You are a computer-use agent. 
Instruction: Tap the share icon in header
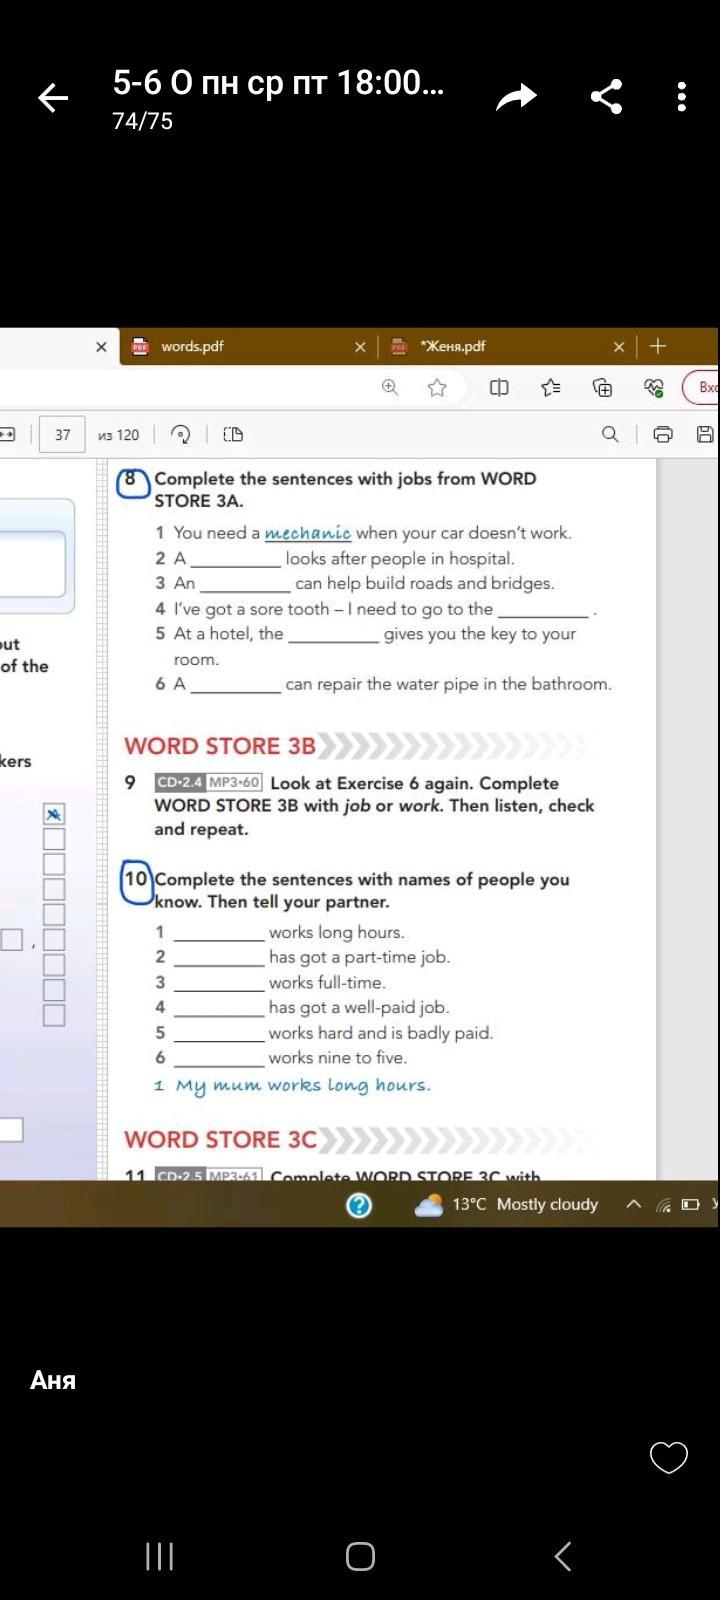tap(606, 97)
